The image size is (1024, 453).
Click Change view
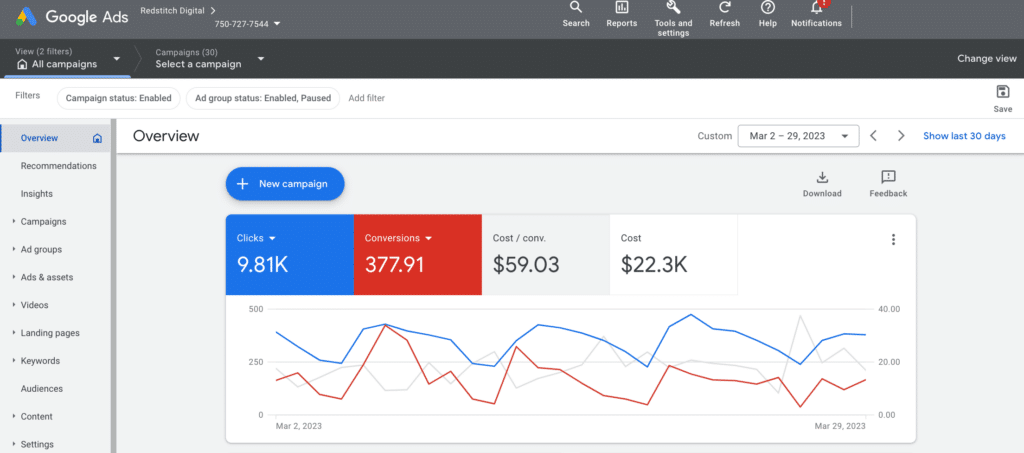click(x=987, y=59)
